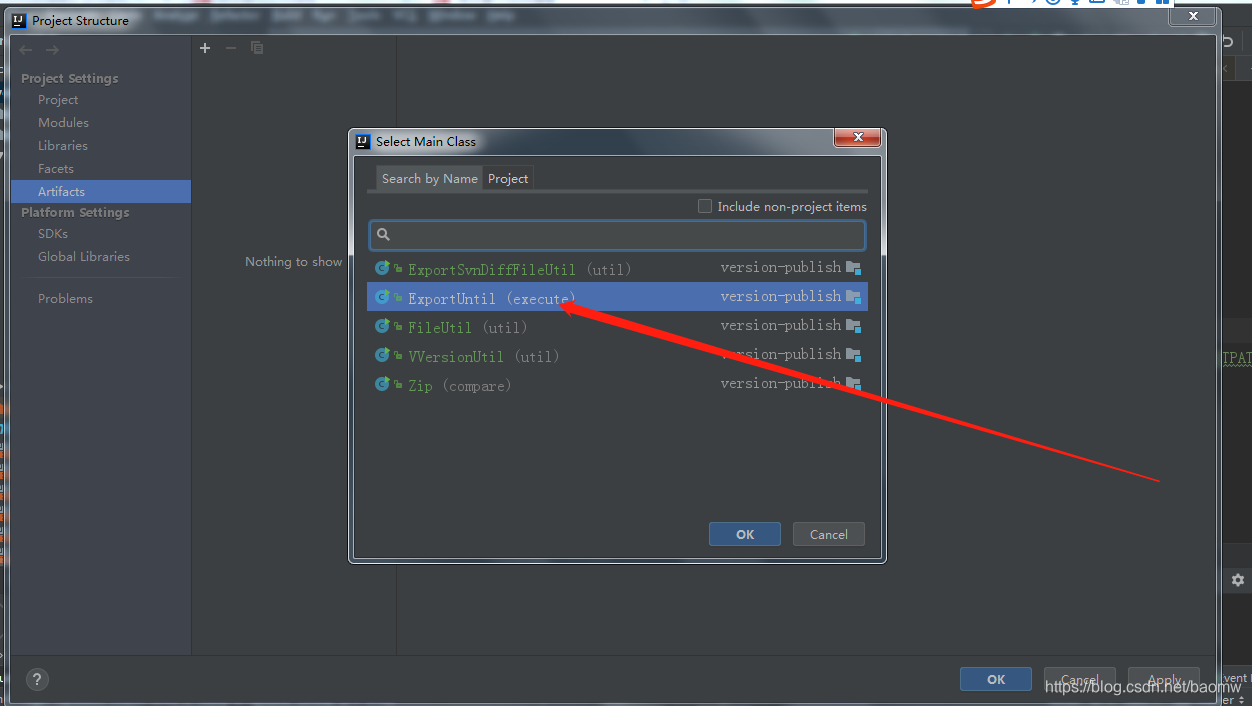Image resolution: width=1252 pixels, height=706 pixels.
Task: Click the class icon beside FileUtil
Action: point(382,326)
